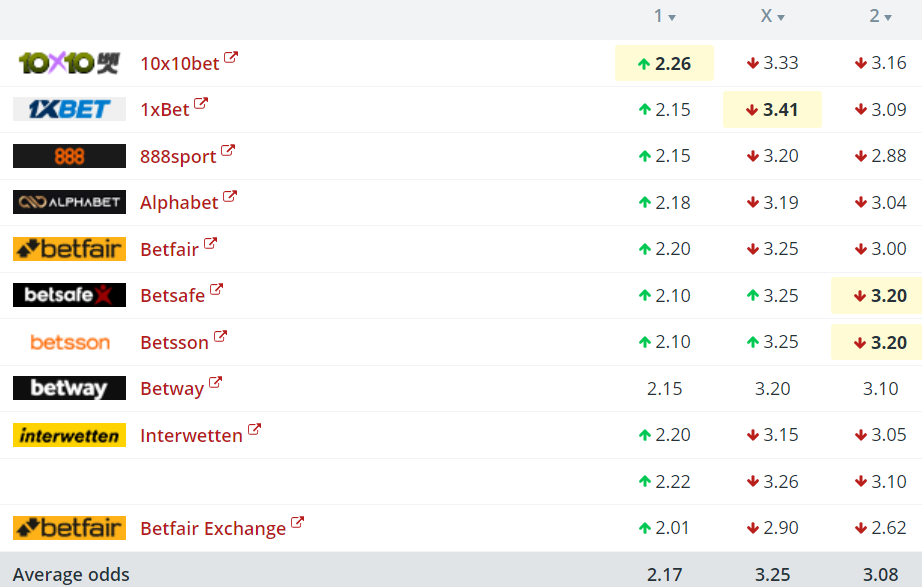Click external link icon next to Betfair Exchange
Image resolution: width=922 pixels, height=587 pixels.
298,522
